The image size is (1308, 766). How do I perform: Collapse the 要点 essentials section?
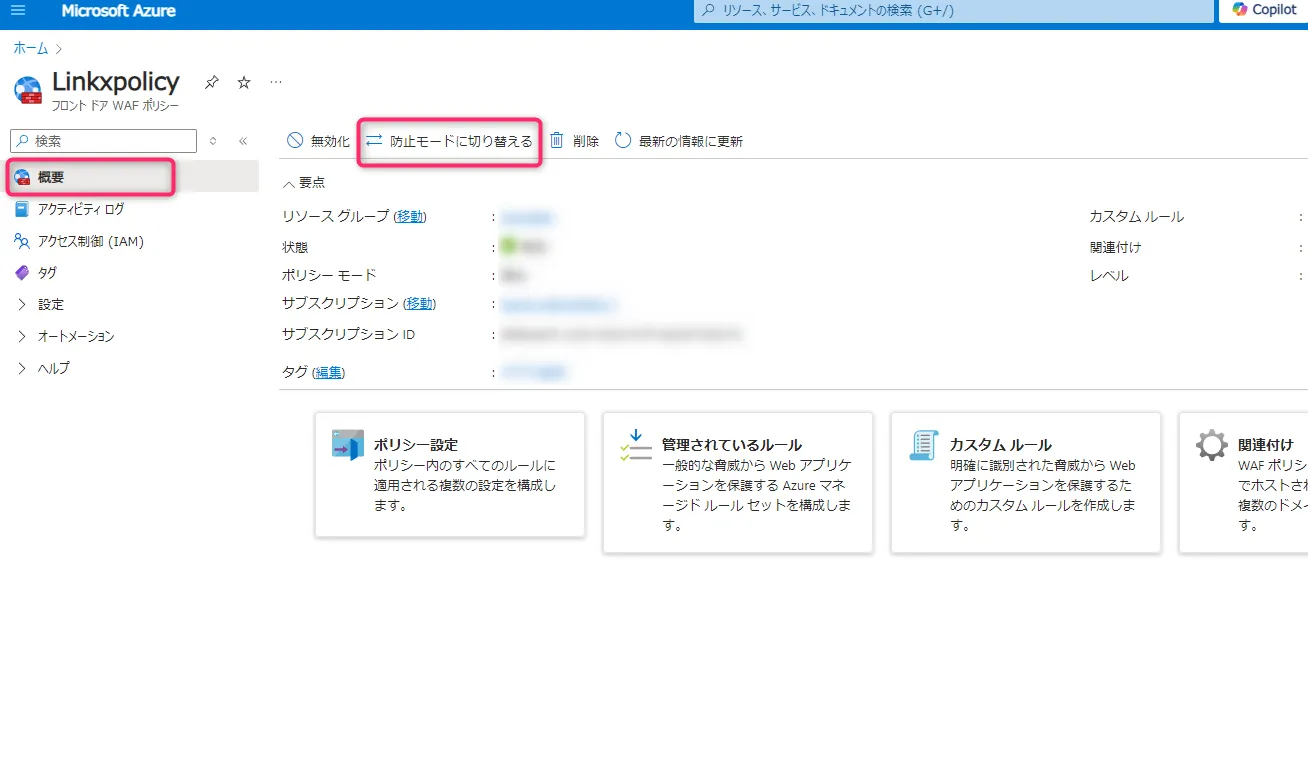pos(304,183)
